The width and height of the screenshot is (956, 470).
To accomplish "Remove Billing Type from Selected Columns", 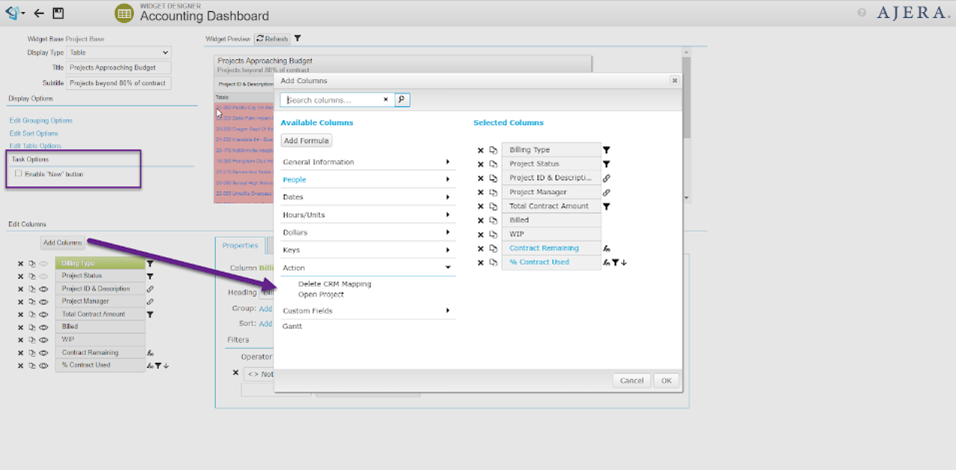I will (x=480, y=150).
